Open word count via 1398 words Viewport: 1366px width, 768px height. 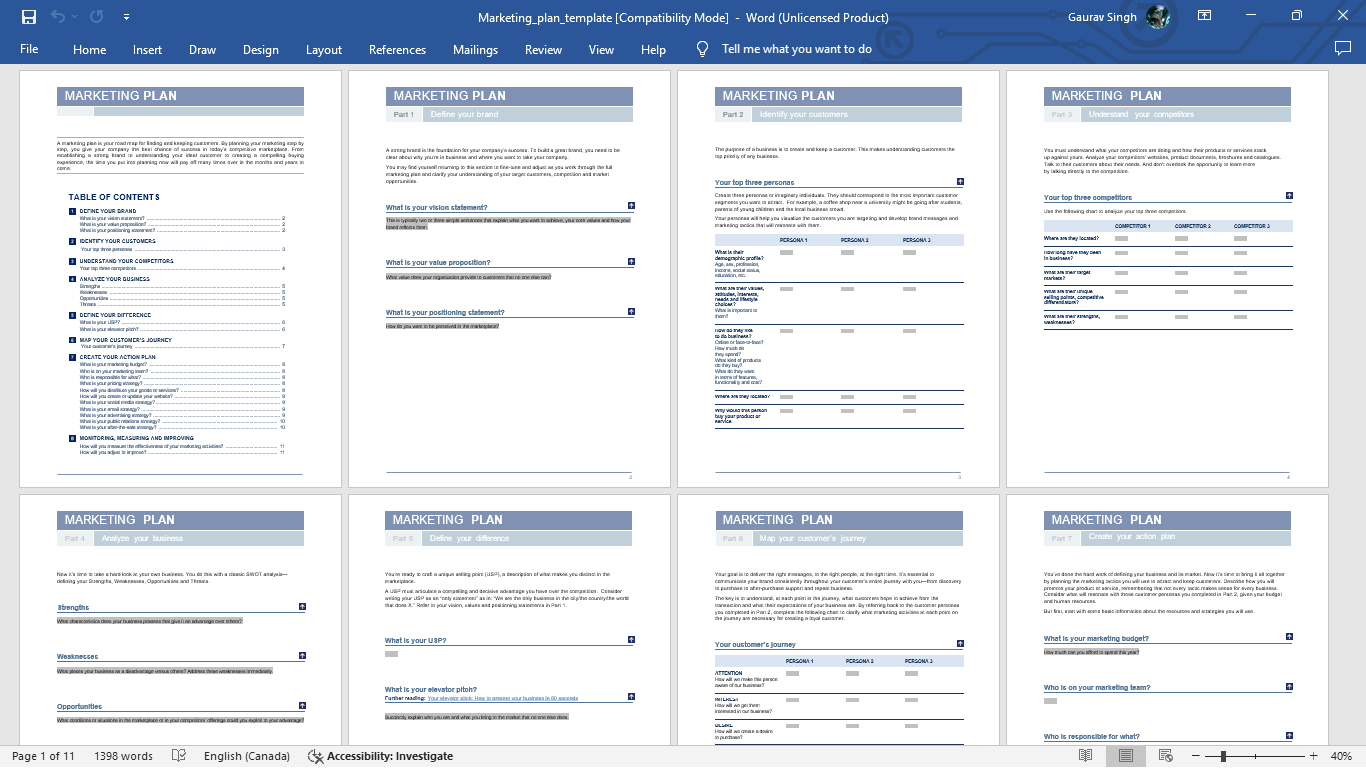click(123, 756)
